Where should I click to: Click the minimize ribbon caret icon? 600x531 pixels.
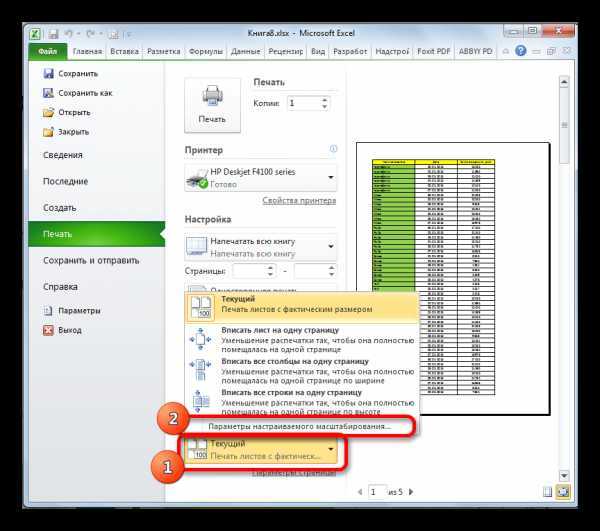(x=506, y=51)
